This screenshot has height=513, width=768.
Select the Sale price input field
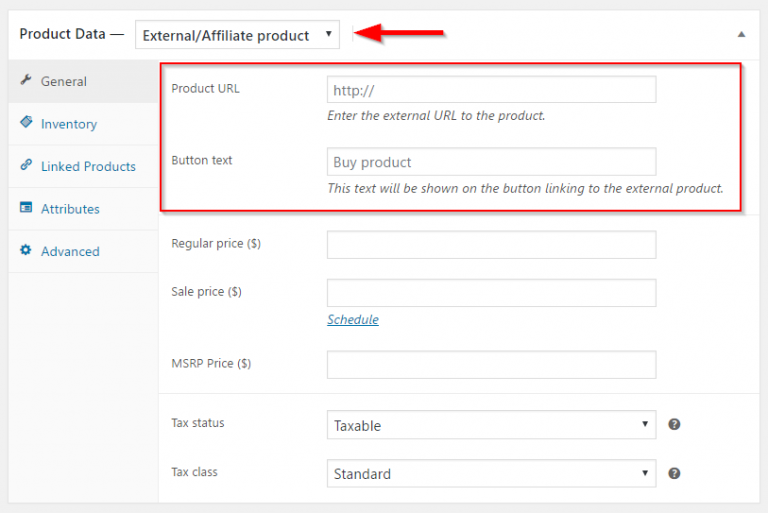click(x=491, y=293)
